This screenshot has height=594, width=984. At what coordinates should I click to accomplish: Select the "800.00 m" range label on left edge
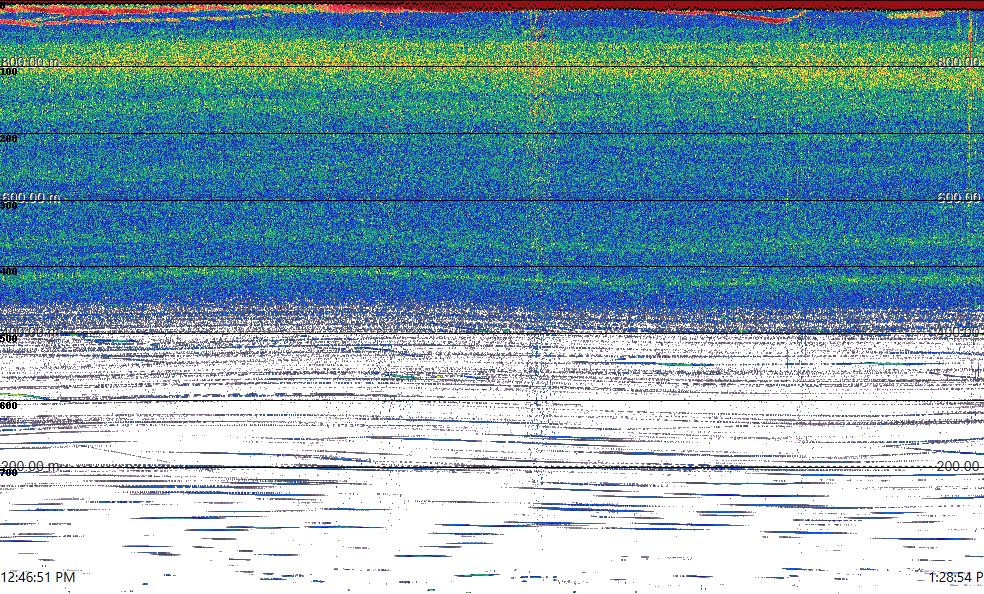[31, 61]
